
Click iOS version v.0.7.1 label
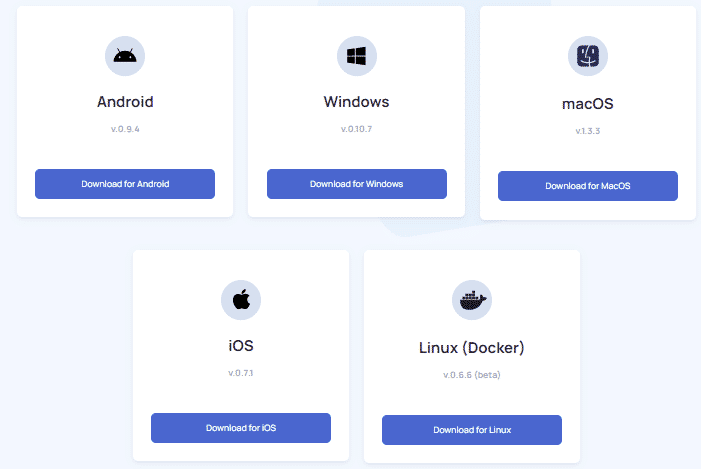241,373
